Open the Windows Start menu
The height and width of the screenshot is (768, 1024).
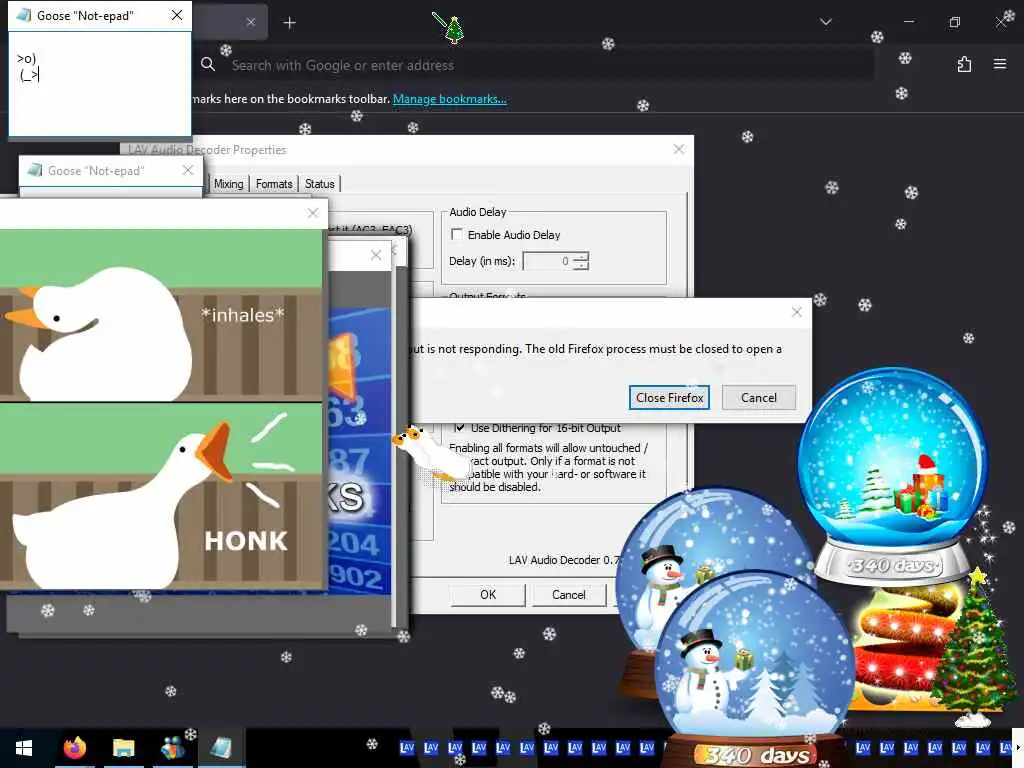pos(24,748)
